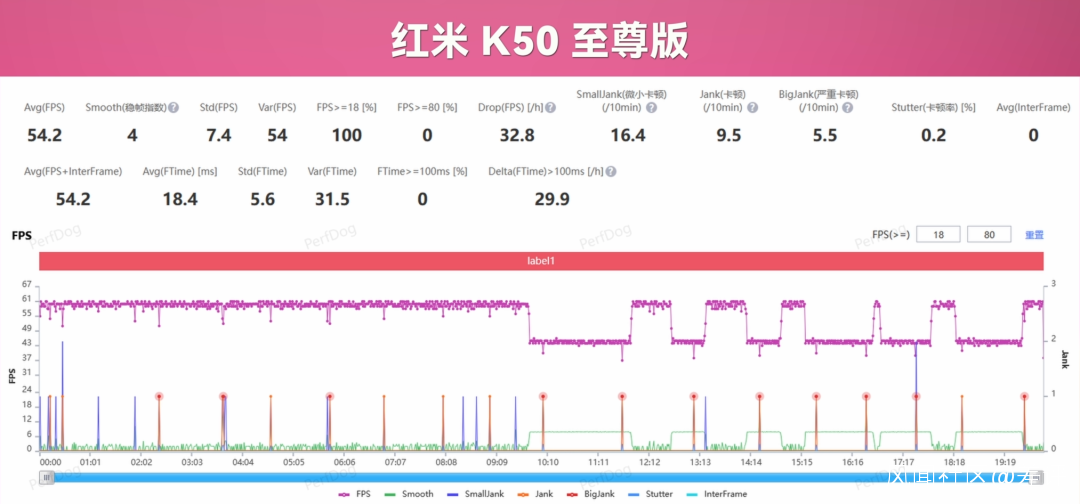The width and height of the screenshot is (1080, 504).
Task: Open help icon under Jank(卡顿)
Action: pos(753,108)
